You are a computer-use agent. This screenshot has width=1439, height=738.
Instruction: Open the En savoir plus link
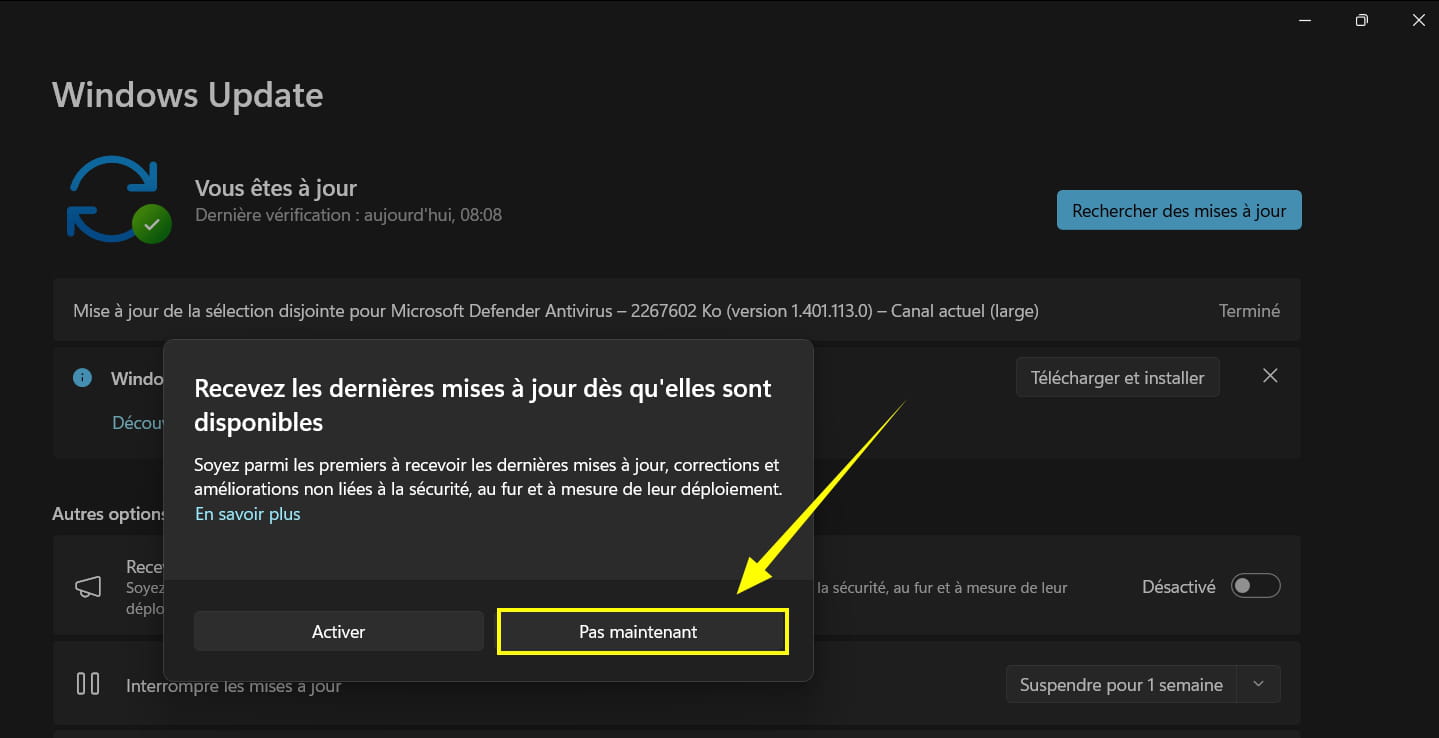point(247,514)
